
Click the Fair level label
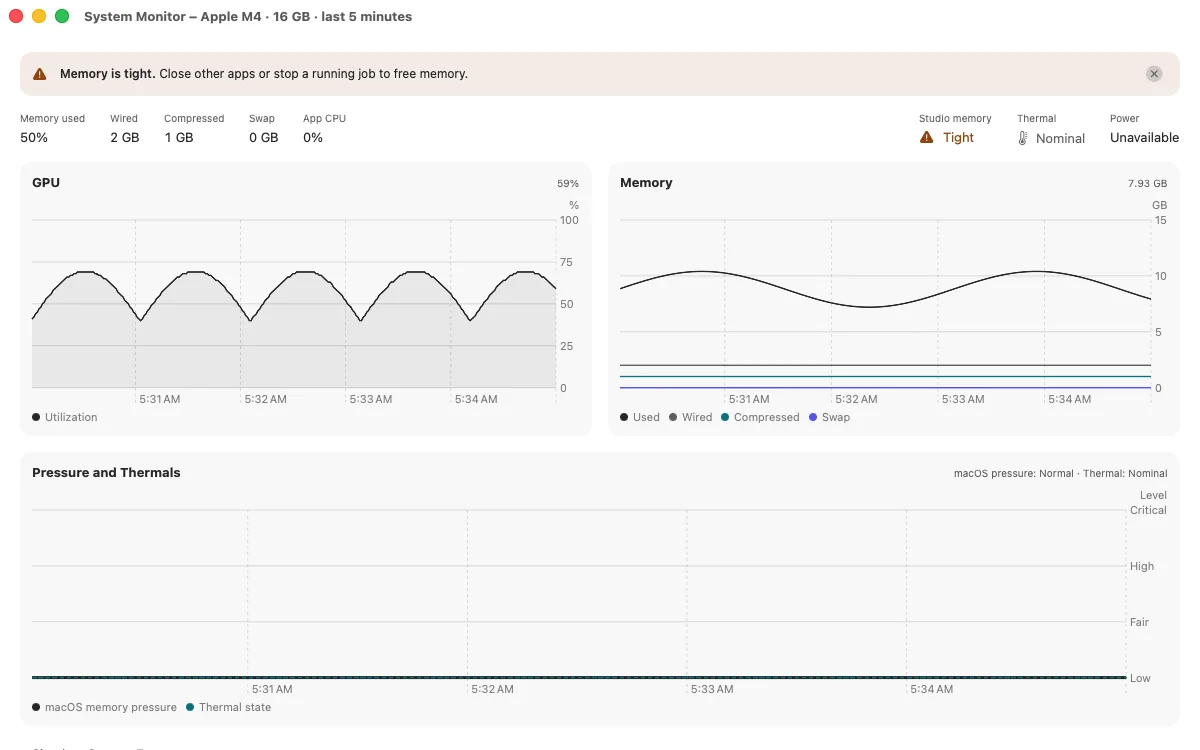[1140, 622]
